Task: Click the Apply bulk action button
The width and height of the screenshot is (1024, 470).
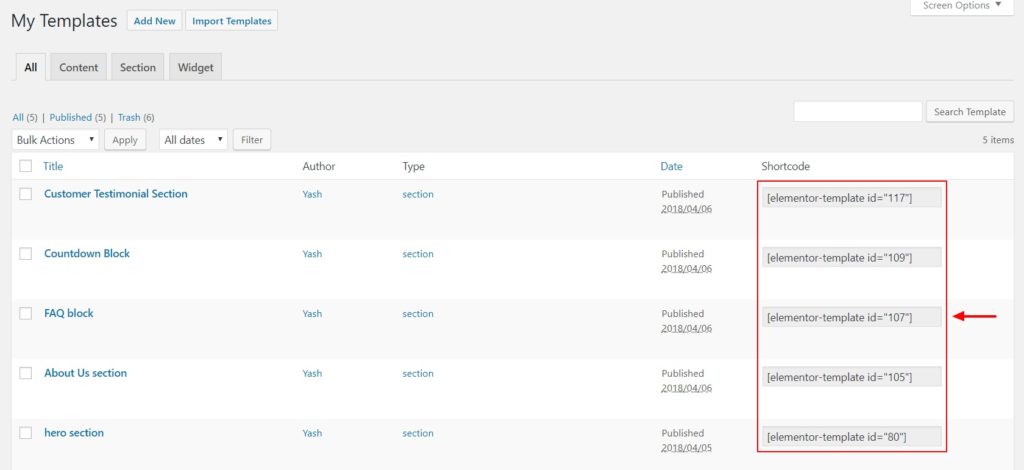Action: 125,140
